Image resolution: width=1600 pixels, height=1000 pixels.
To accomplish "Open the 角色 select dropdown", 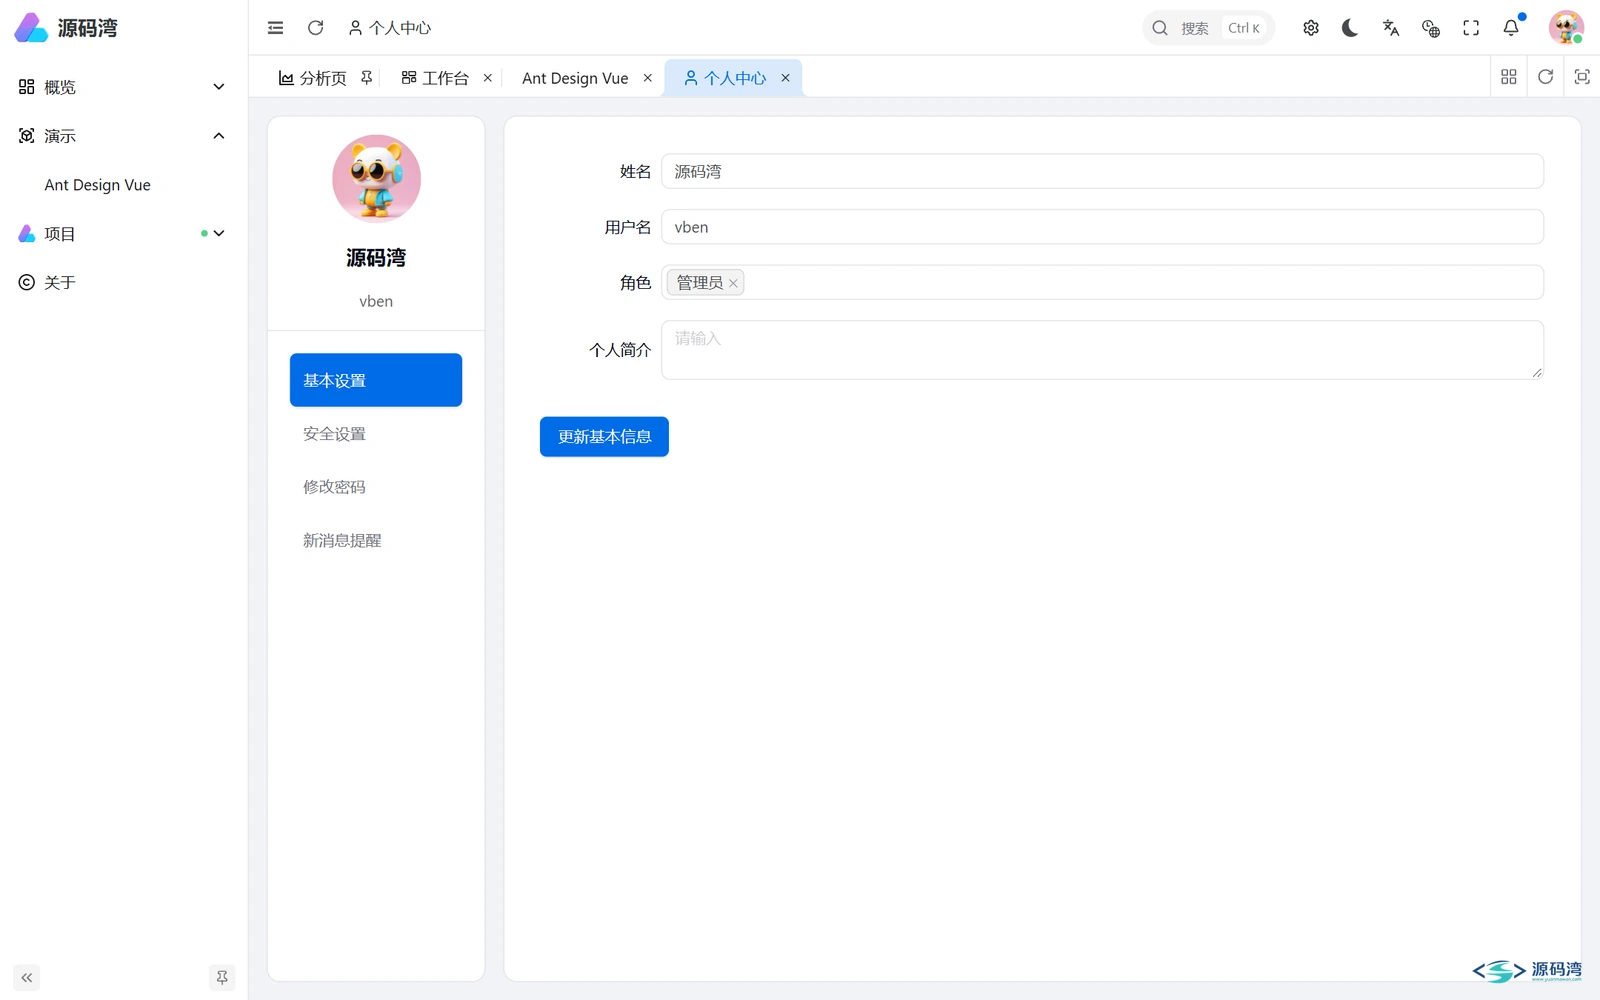I will point(1102,283).
